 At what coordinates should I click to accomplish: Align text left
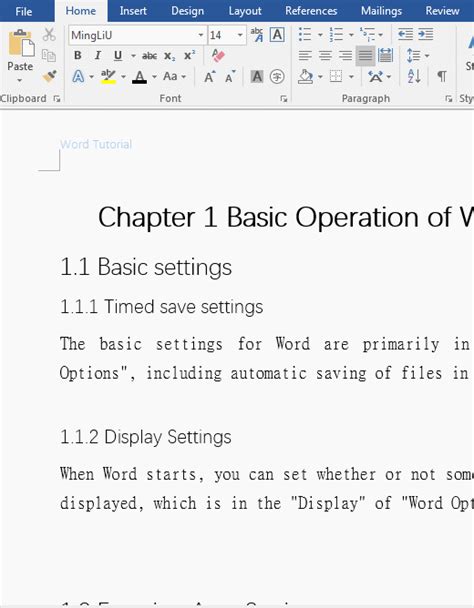point(305,56)
